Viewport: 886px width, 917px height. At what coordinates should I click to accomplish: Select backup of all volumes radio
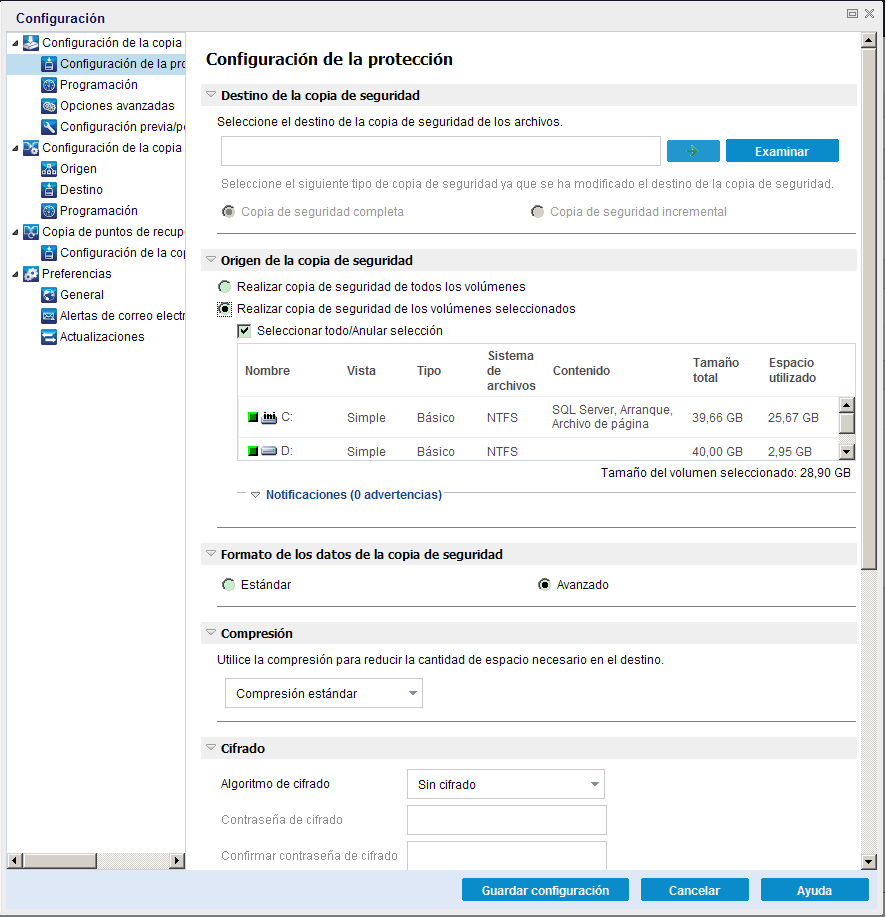tap(225, 287)
